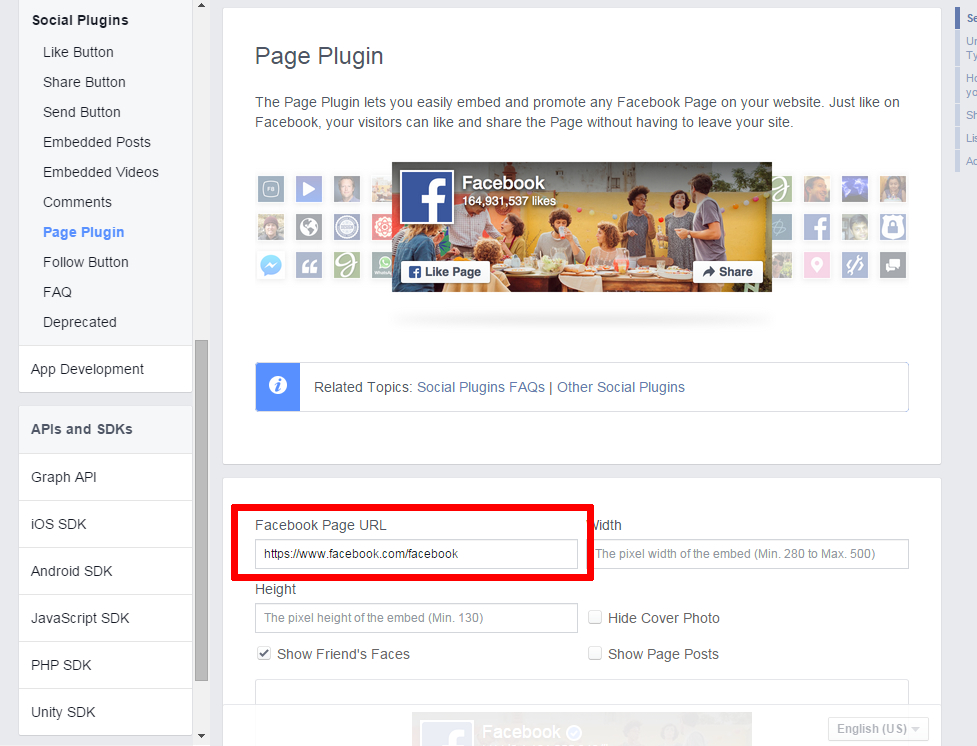Enable the Hide Cover Photo checkbox
Screen dimensions: 977x746
coord(595,617)
